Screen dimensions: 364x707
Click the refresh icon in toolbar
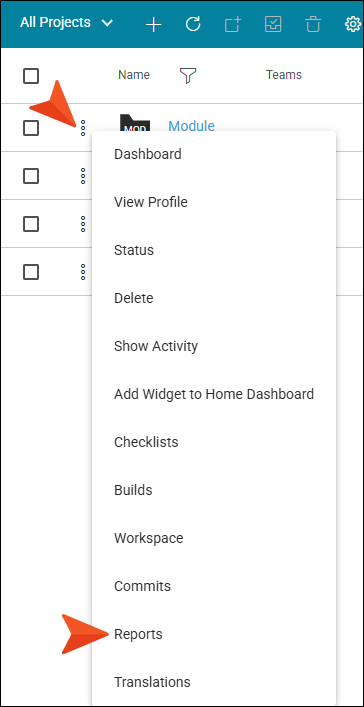[x=193, y=24]
